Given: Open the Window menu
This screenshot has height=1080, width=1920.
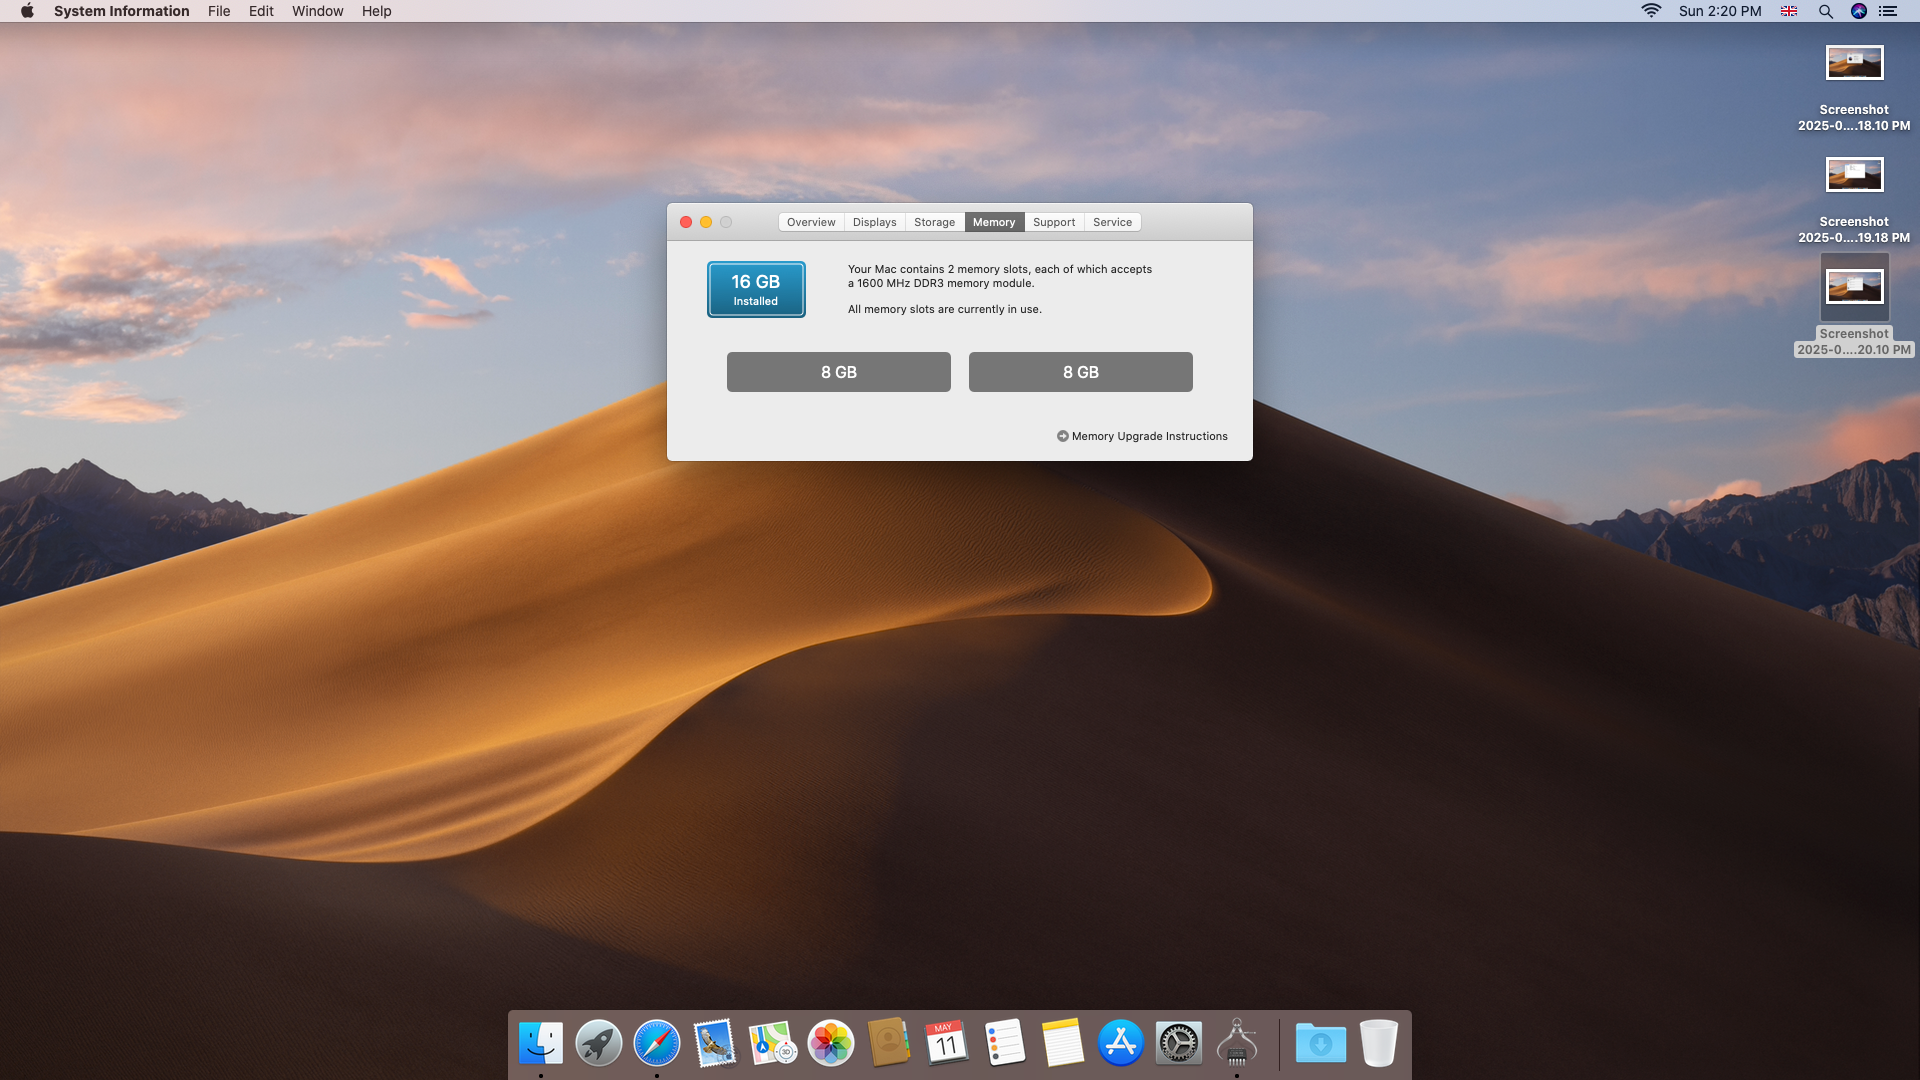Looking at the screenshot, I should (x=317, y=11).
